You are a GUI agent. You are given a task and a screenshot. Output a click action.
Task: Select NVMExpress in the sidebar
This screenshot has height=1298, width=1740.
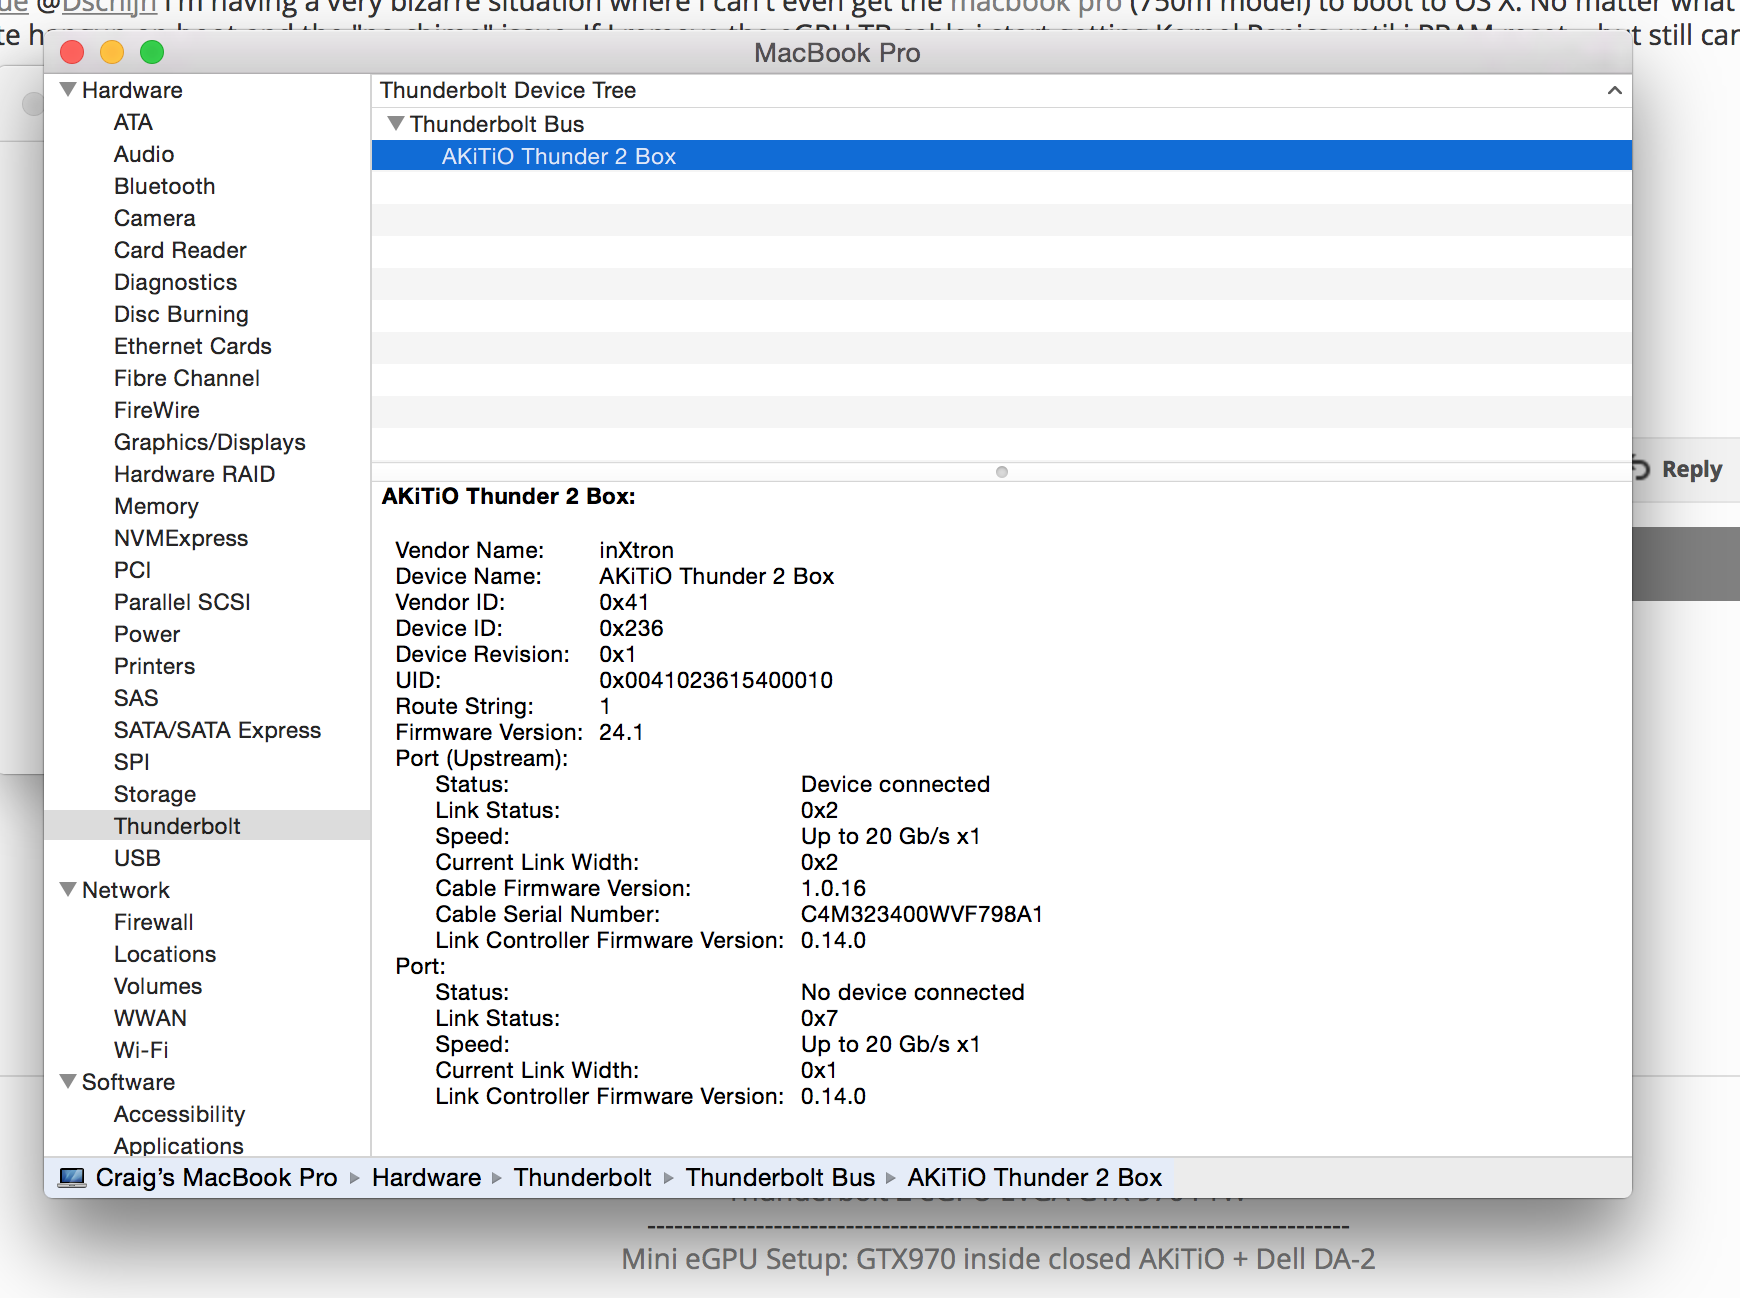[181, 538]
